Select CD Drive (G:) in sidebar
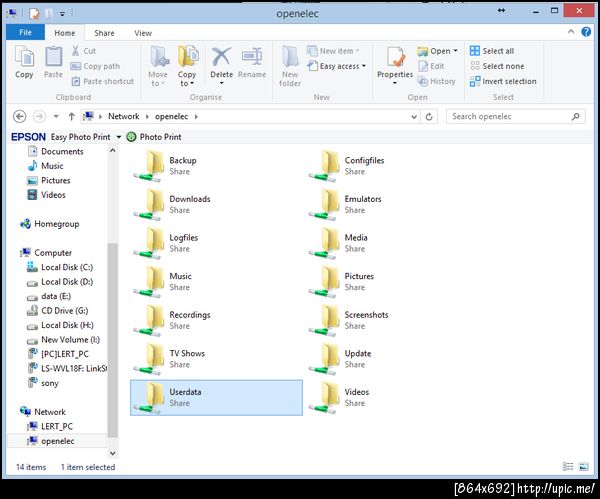 (64, 310)
